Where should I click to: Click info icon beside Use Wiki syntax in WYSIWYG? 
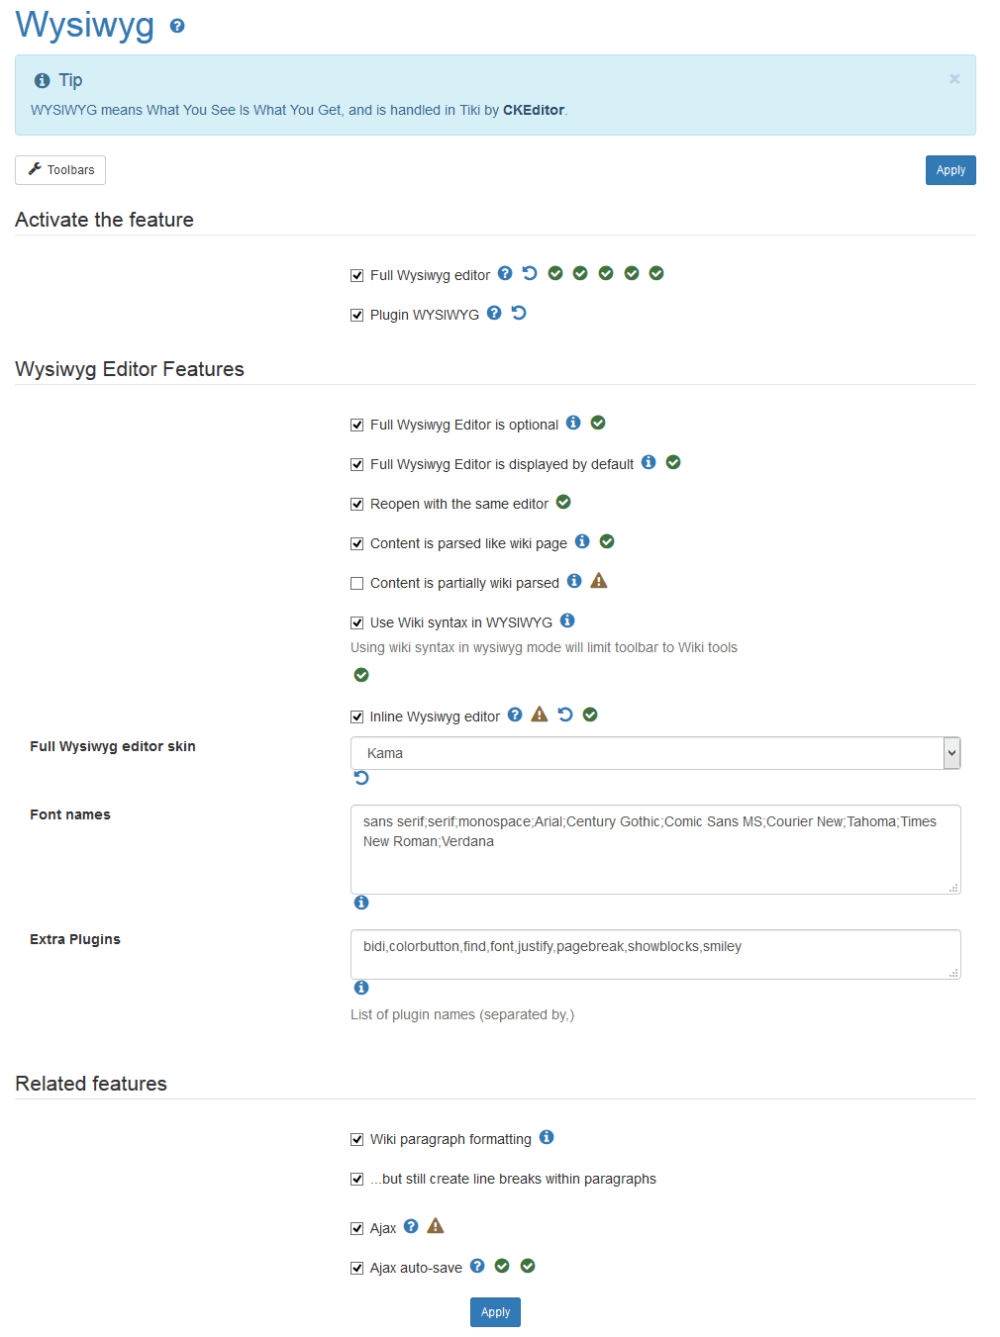(567, 620)
